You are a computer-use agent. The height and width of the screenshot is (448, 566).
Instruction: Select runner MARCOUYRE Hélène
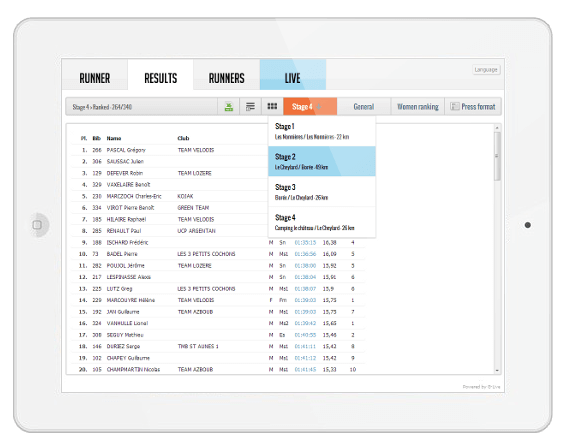pos(131,300)
